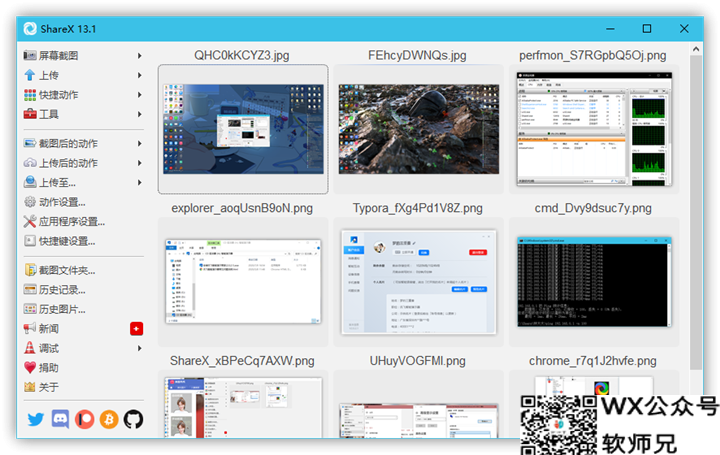Click the ShareX logo in title bar
The height and width of the screenshot is (455, 720).
click(x=30, y=29)
